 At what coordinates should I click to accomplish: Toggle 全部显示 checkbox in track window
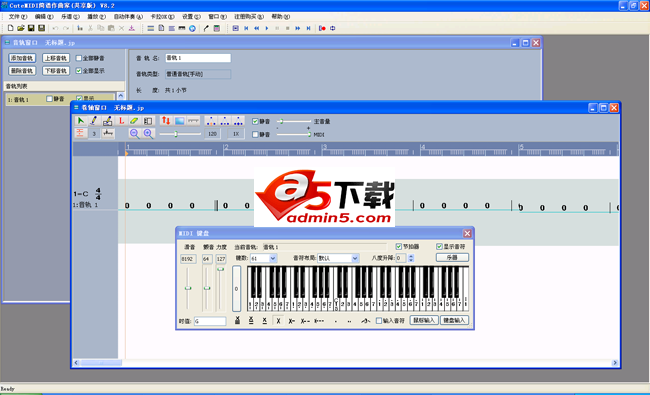click(x=79, y=71)
